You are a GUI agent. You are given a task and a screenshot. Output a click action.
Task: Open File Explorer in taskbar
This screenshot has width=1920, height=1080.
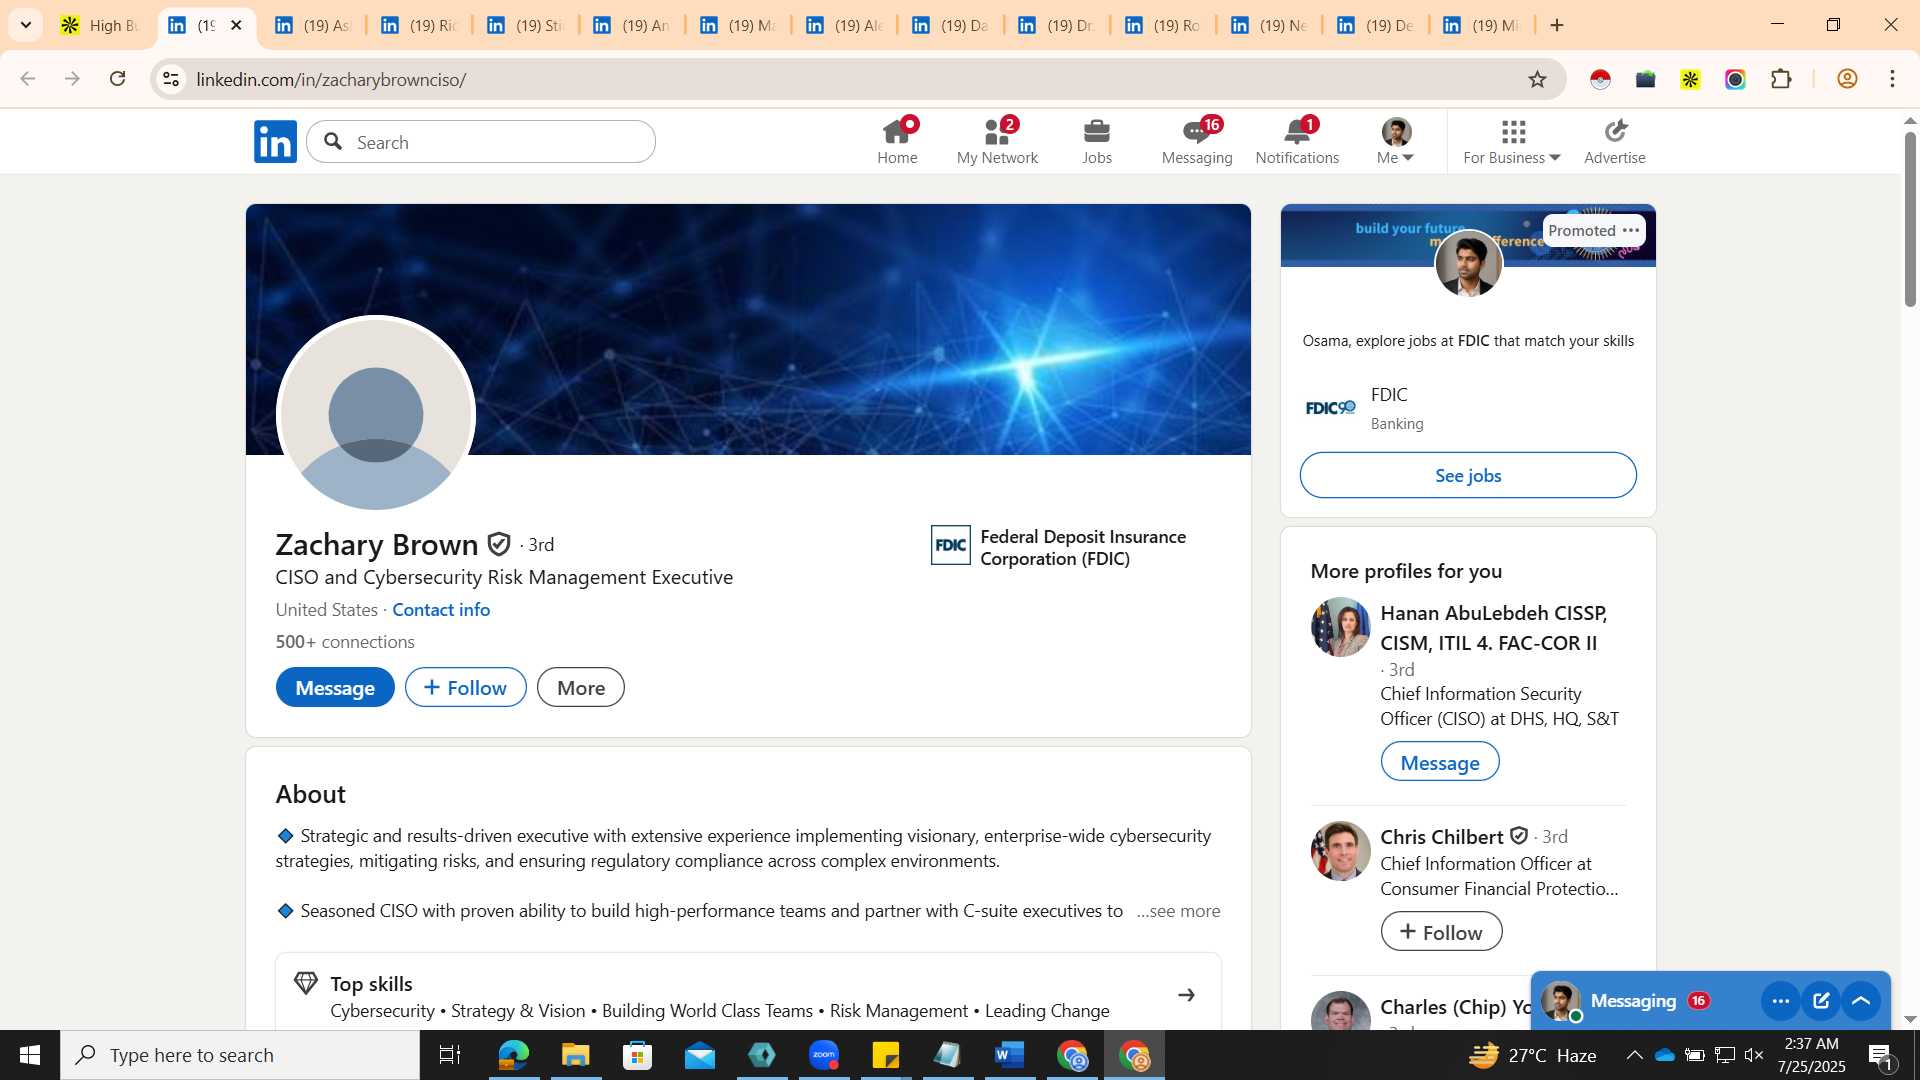[575, 1055]
